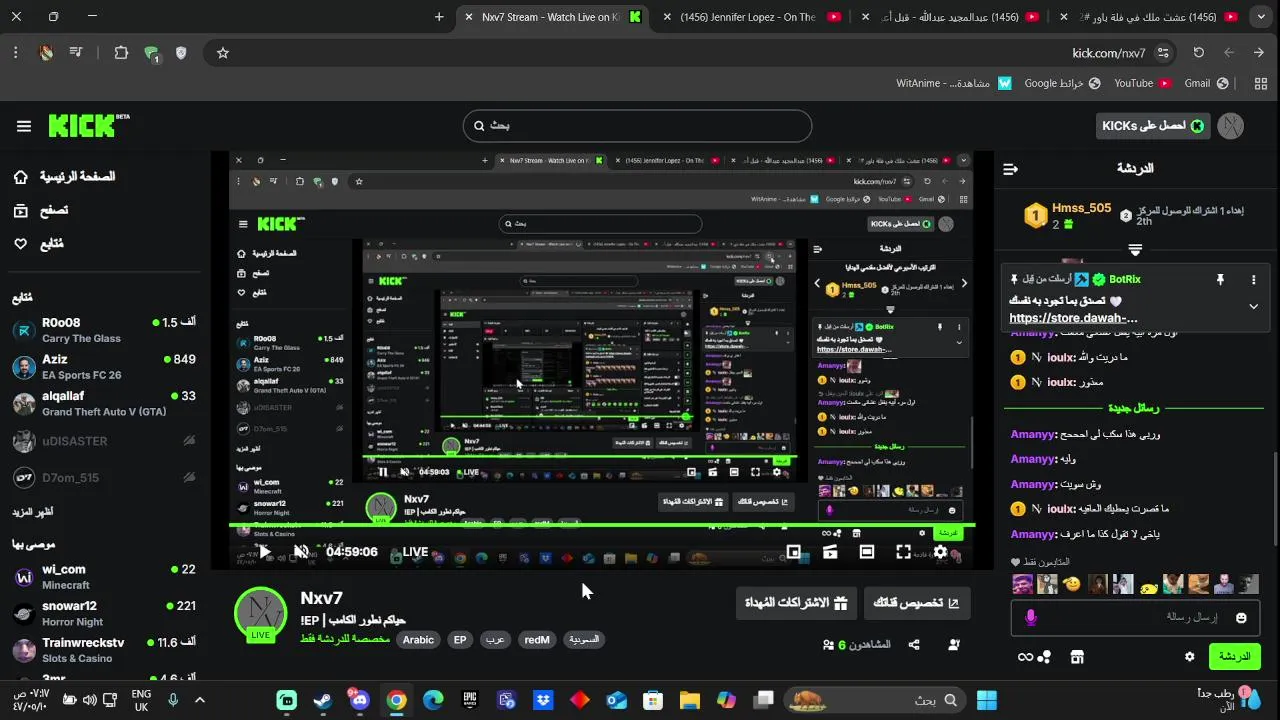This screenshot has height=720, width=1280.
Task: Select the redM category tag
Action: point(537,640)
